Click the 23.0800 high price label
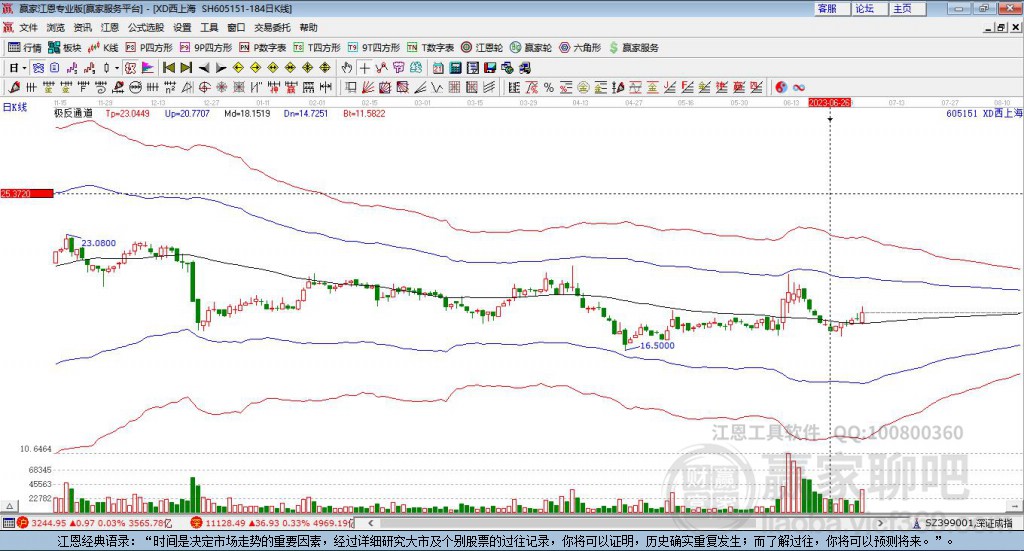 [x=99, y=243]
